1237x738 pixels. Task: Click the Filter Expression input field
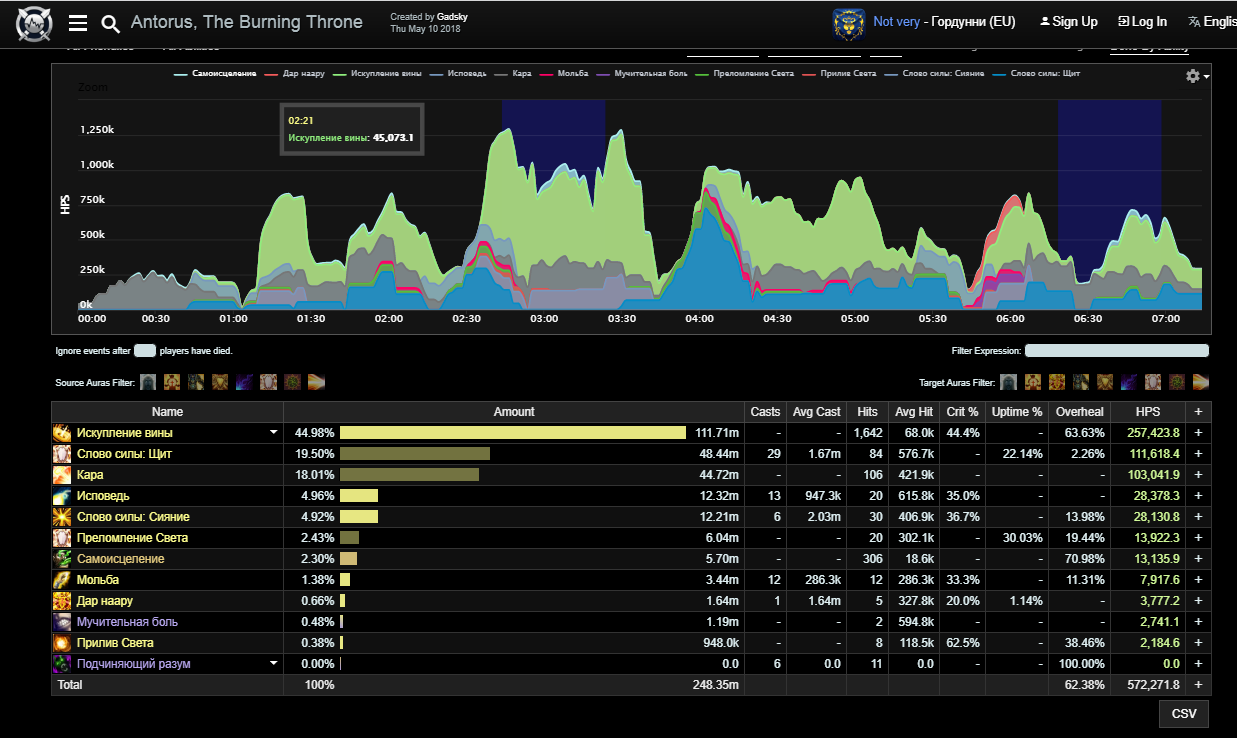click(1116, 351)
